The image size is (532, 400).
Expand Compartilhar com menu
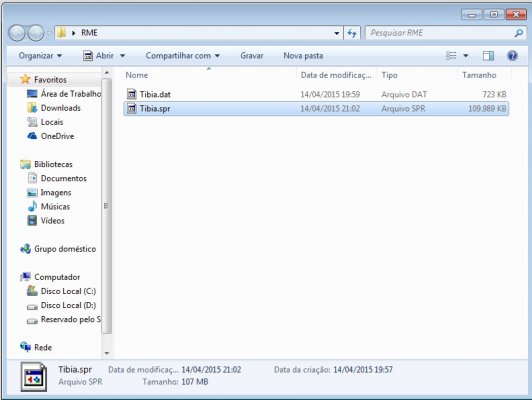pyautogui.click(x=183, y=56)
